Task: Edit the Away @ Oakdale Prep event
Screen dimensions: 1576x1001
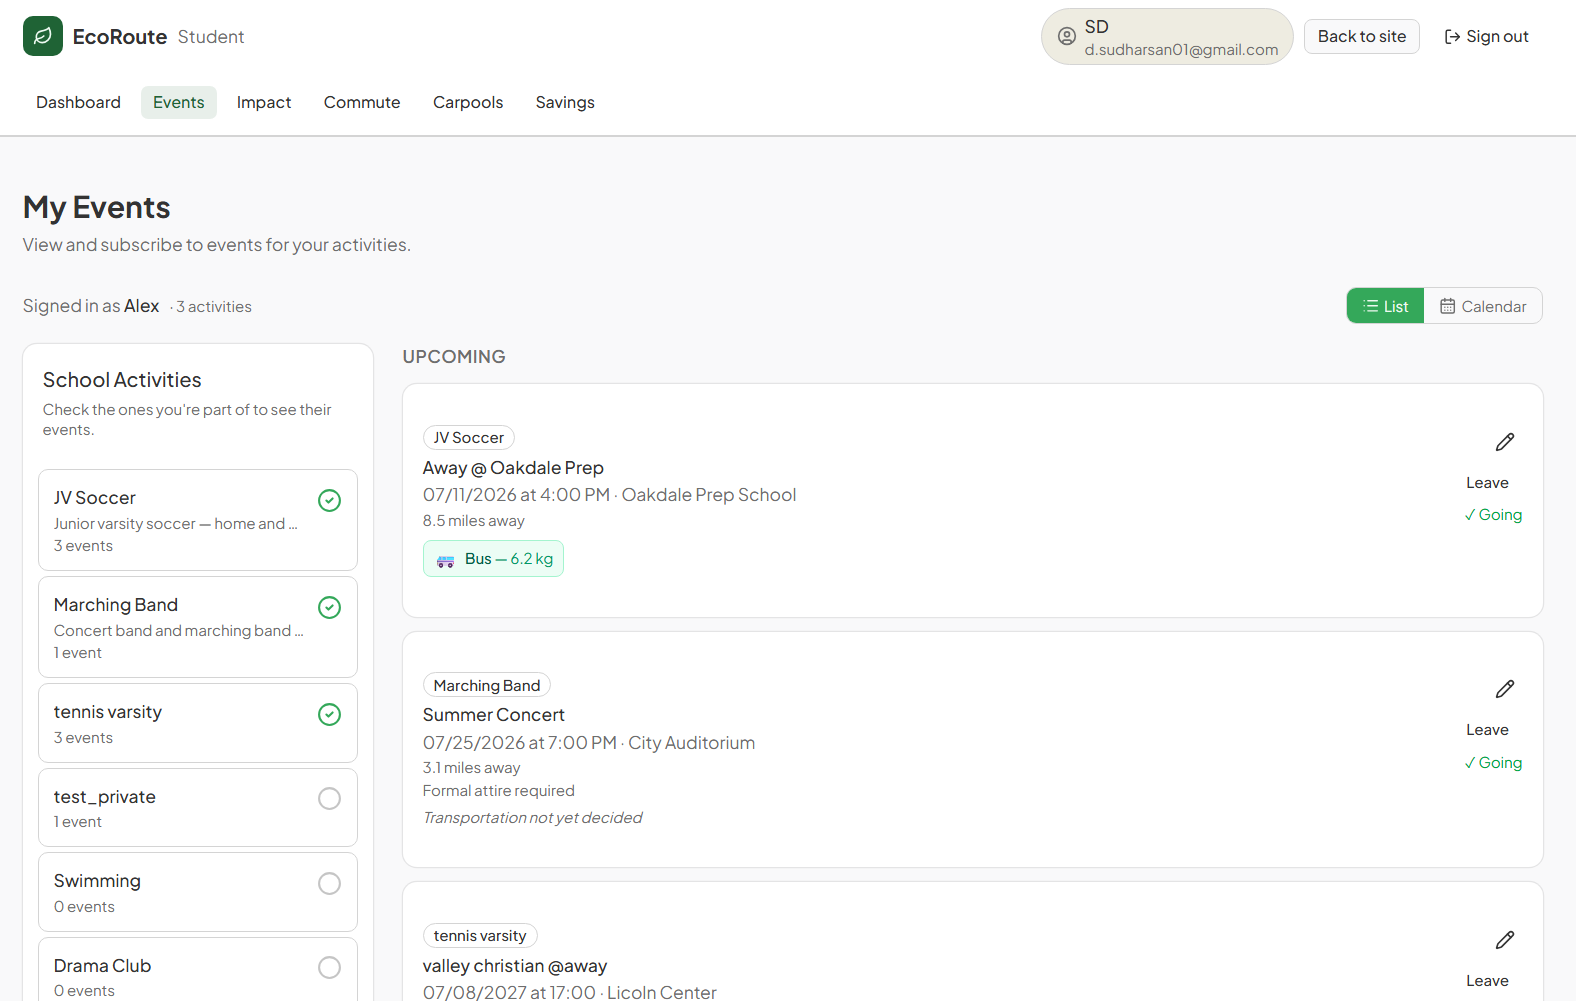Action: 1504,442
